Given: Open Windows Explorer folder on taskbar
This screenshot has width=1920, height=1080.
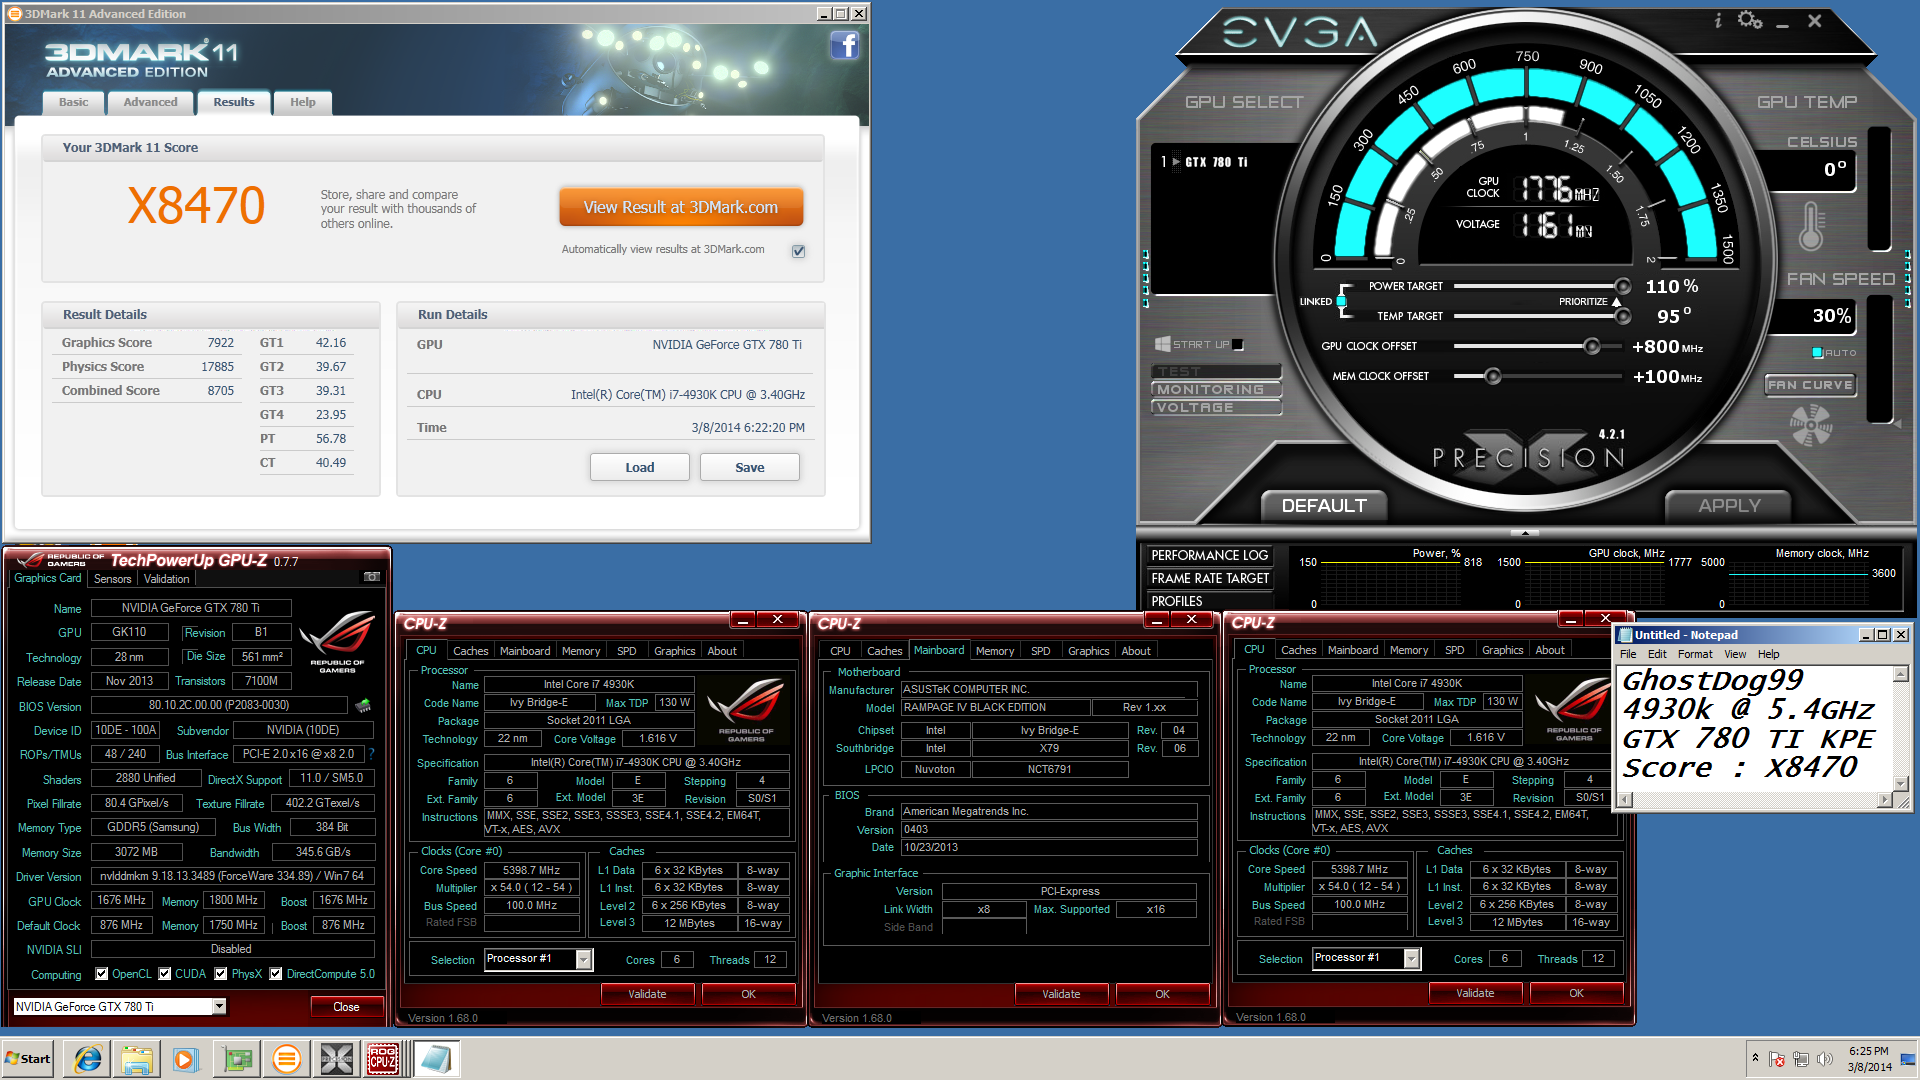Looking at the screenshot, I should (137, 1059).
